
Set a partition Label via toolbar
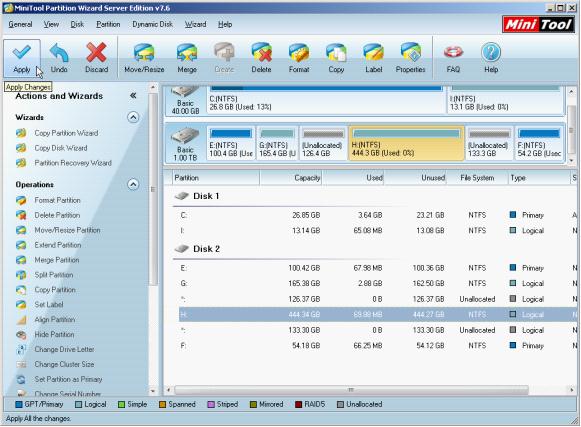pos(374,58)
